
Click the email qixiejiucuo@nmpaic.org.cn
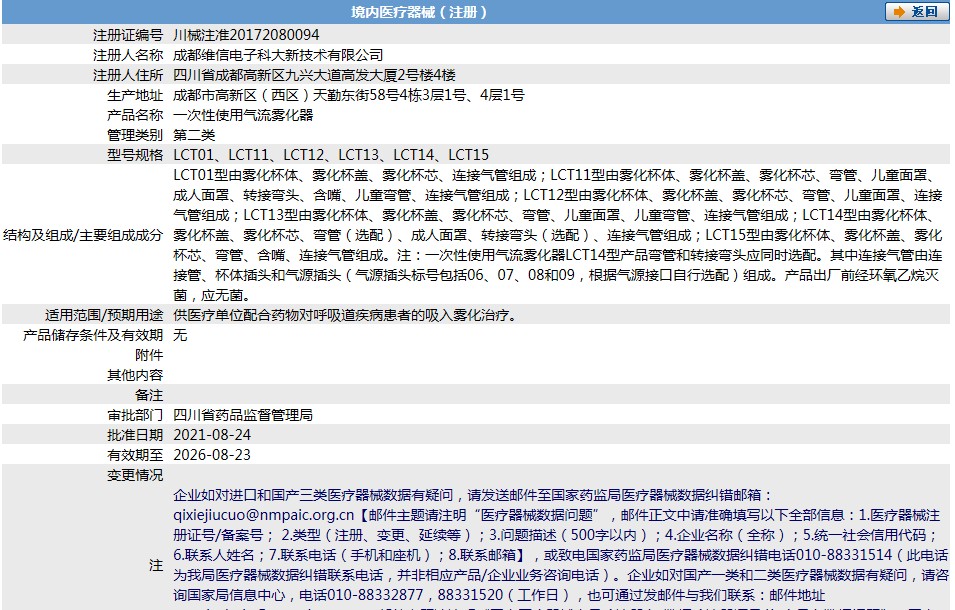pyautogui.click(x=263, y=515)
